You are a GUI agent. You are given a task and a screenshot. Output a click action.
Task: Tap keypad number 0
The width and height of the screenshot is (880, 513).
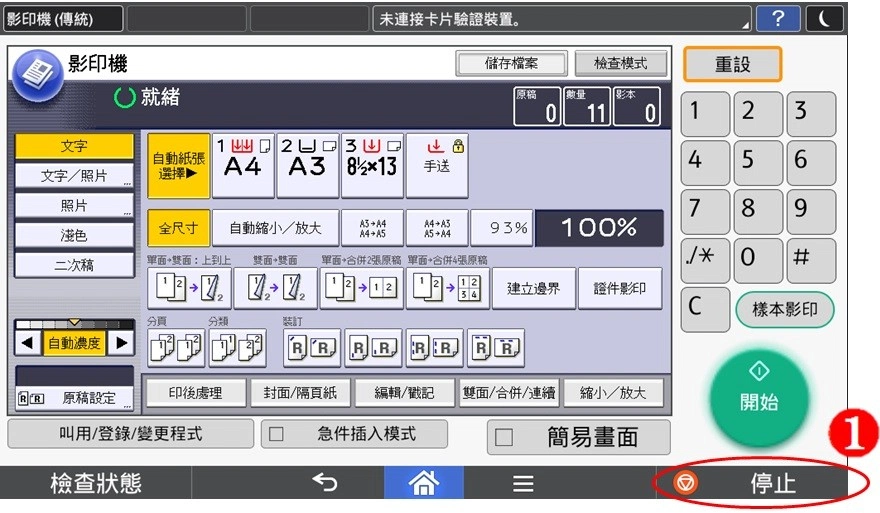758,260
